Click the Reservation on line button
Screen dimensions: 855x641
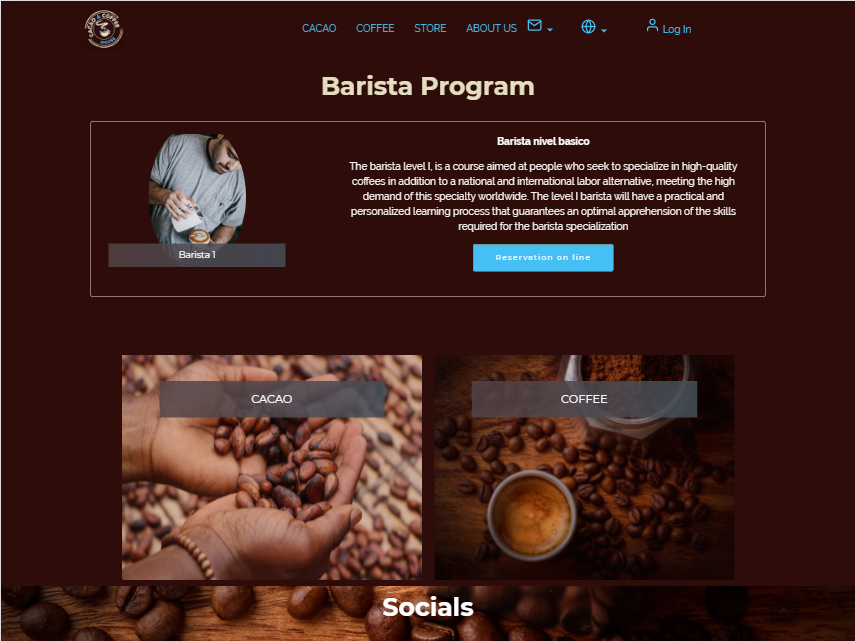tap(543, 257)
